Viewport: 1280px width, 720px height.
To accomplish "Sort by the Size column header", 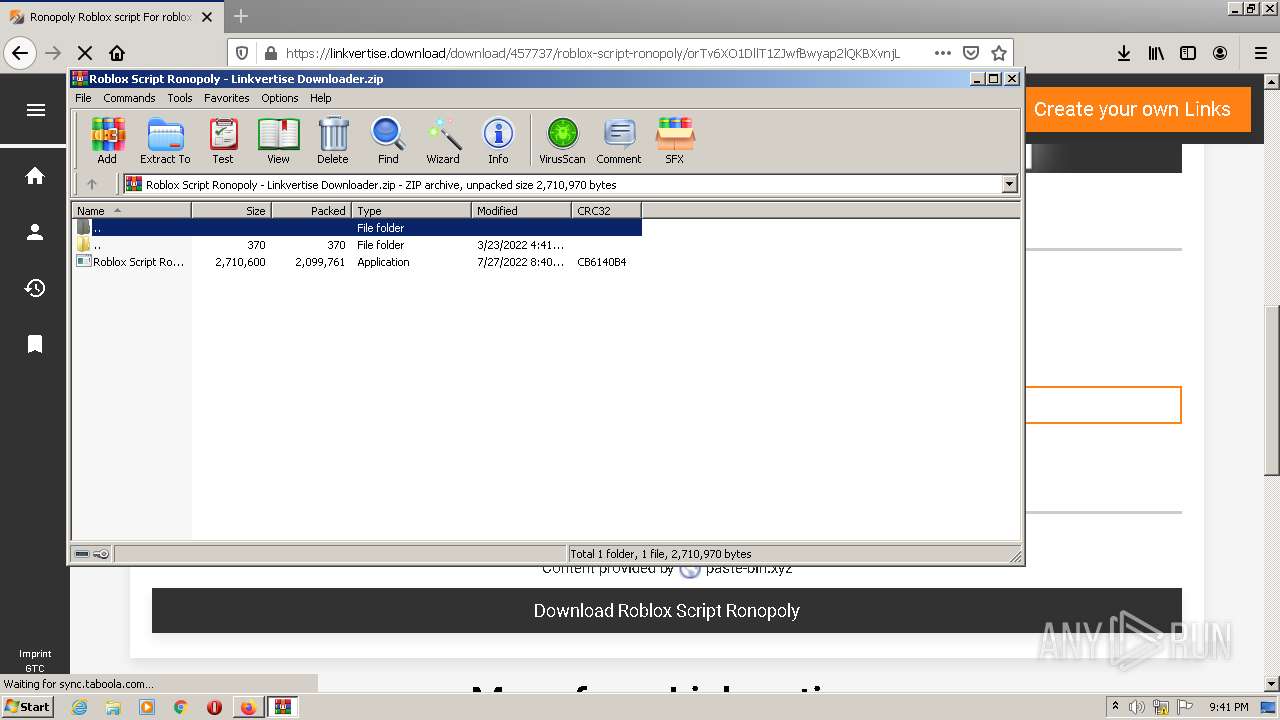I will tap(231, 210).
